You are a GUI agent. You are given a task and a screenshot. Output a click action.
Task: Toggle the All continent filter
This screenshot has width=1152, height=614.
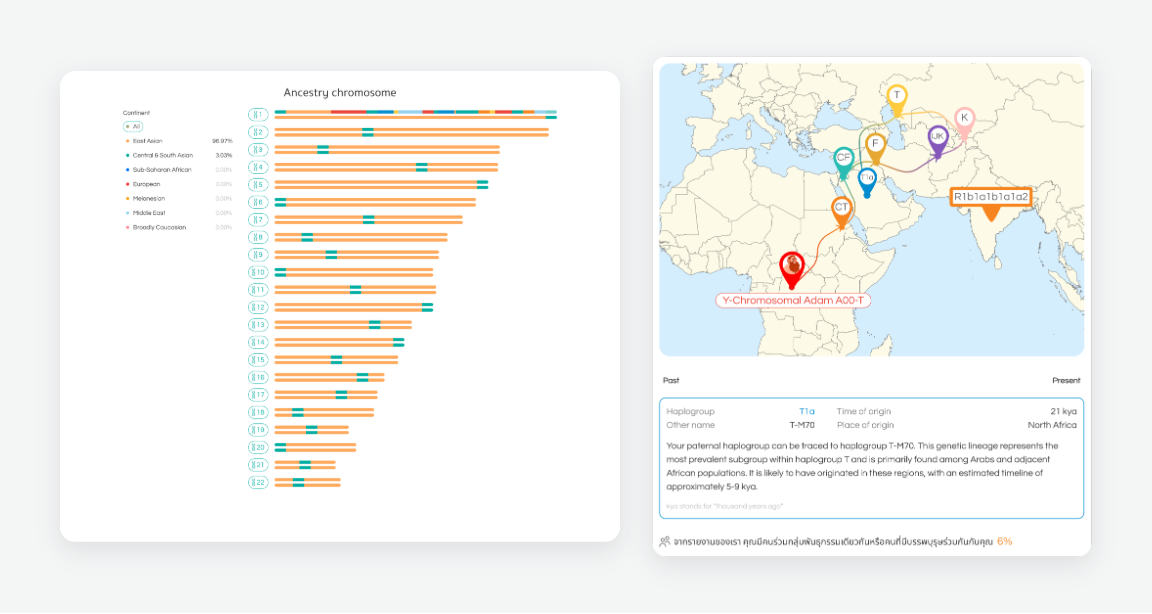pos(133,127)
